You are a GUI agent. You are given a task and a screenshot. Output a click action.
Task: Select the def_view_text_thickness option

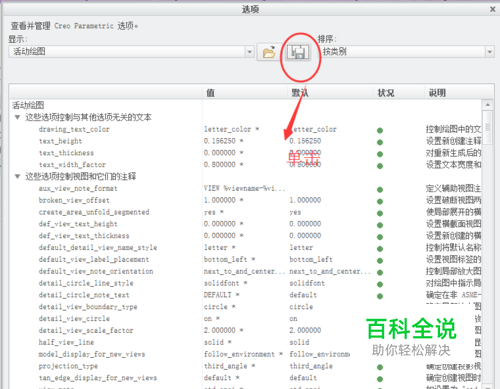pos(84,236)
